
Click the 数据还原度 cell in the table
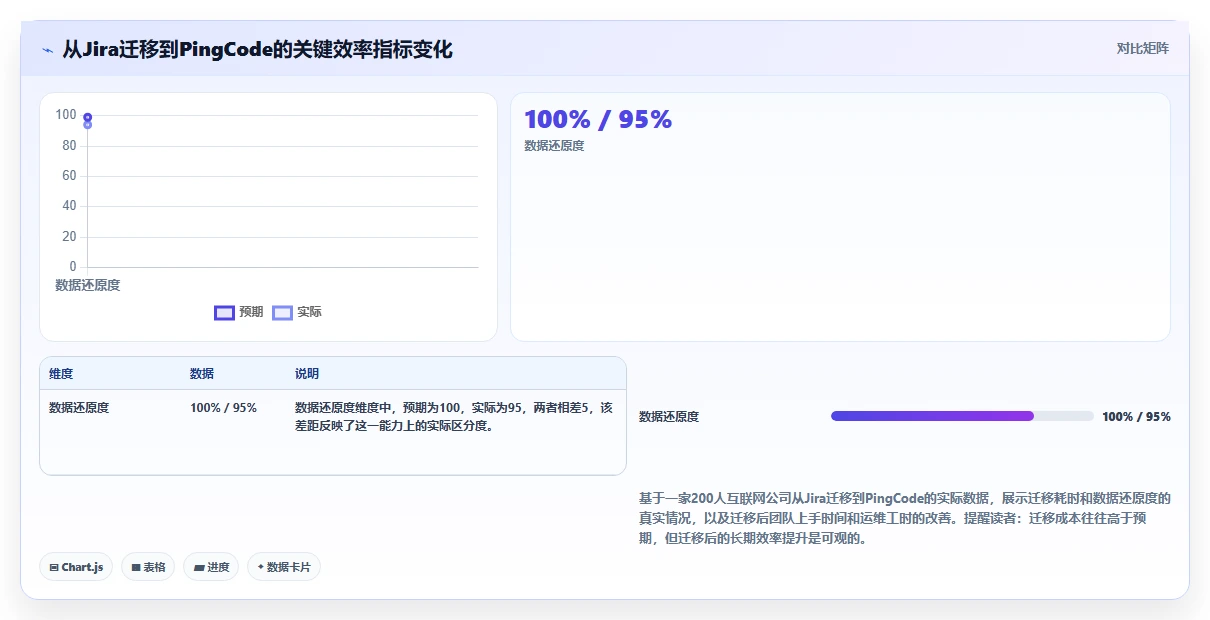tap(79, 408)
